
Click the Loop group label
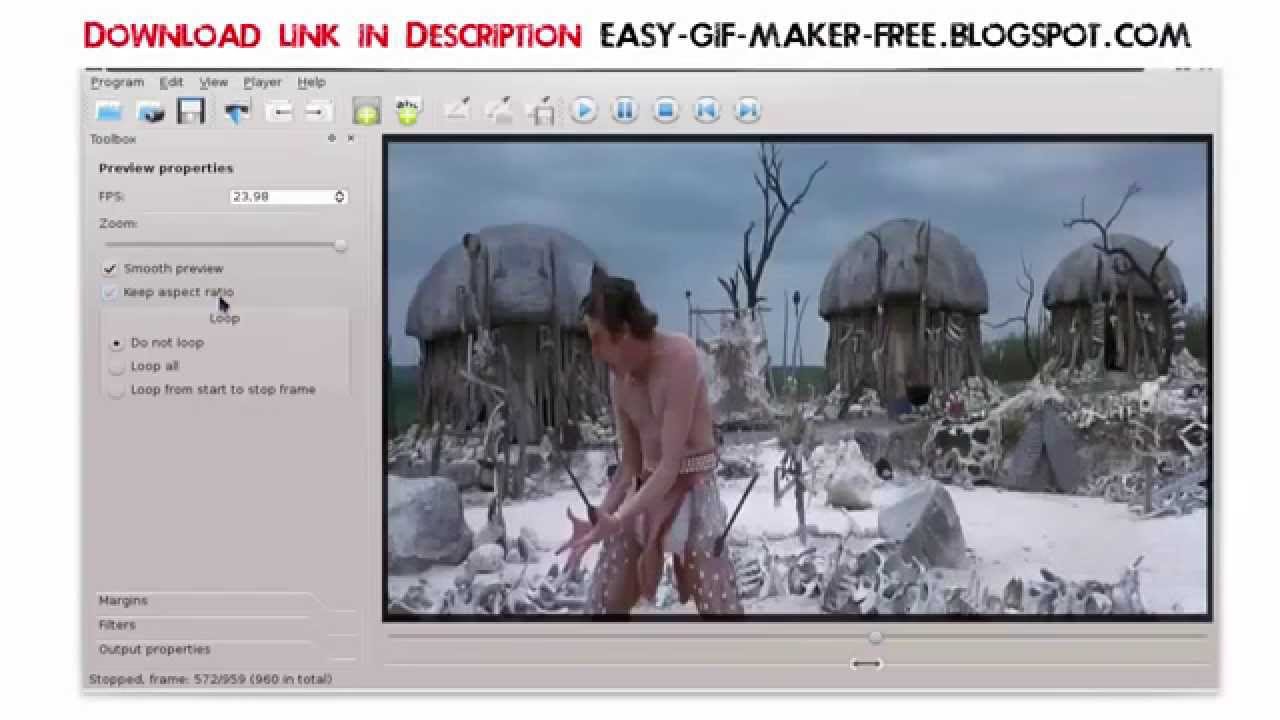click(224, 318)
